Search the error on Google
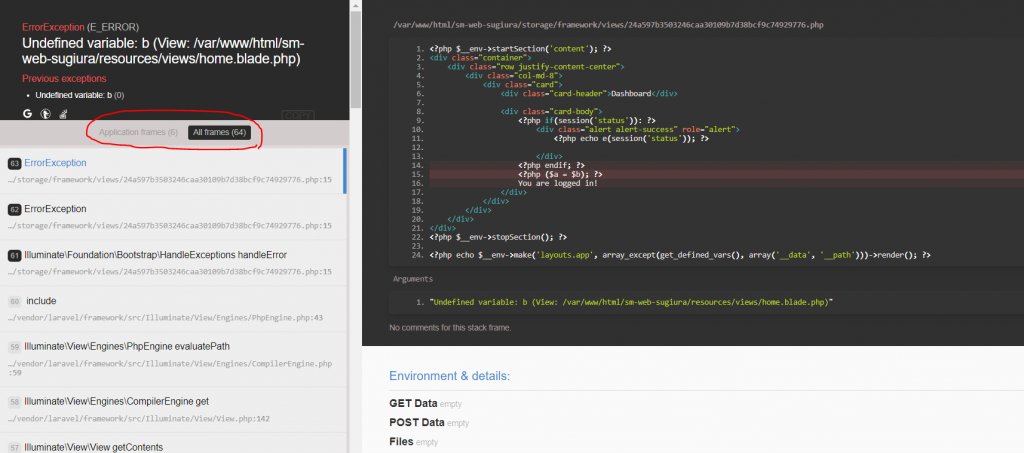 [x=28, y=114]
